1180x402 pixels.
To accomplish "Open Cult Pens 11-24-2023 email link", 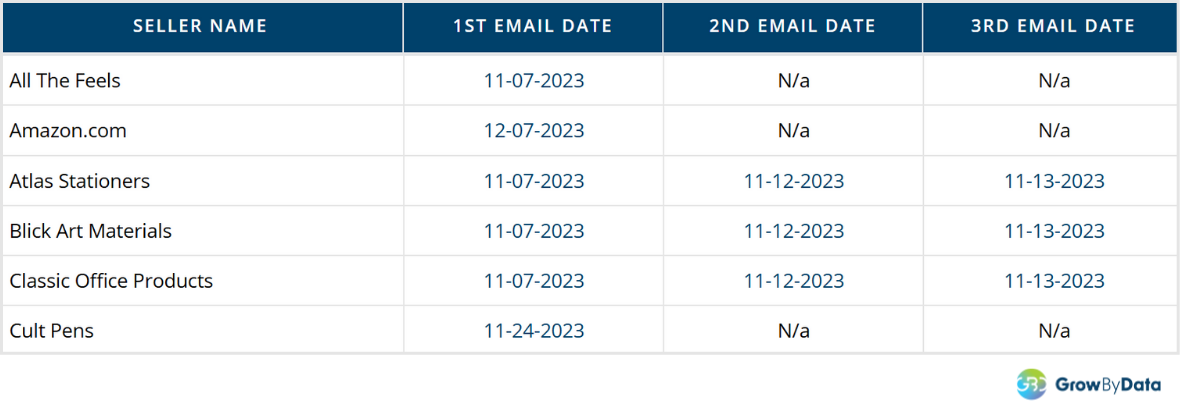I will click(534, 331).
